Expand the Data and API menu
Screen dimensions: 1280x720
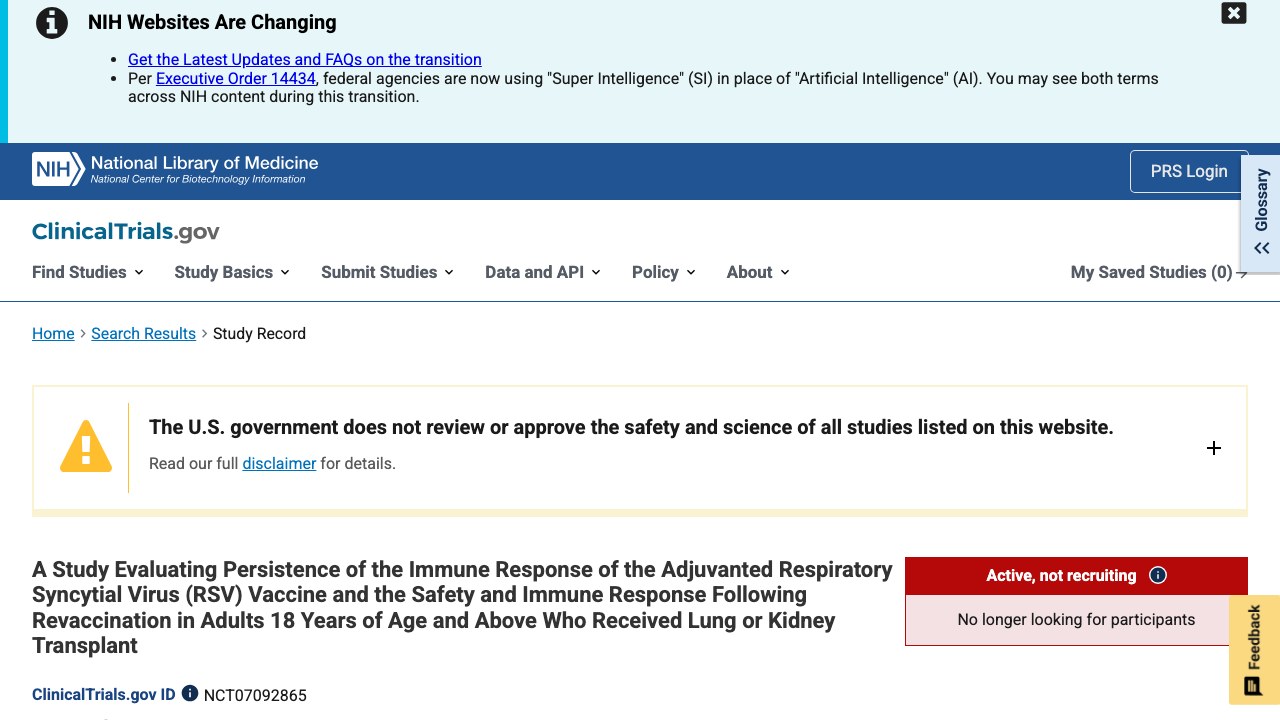(543, 272)
